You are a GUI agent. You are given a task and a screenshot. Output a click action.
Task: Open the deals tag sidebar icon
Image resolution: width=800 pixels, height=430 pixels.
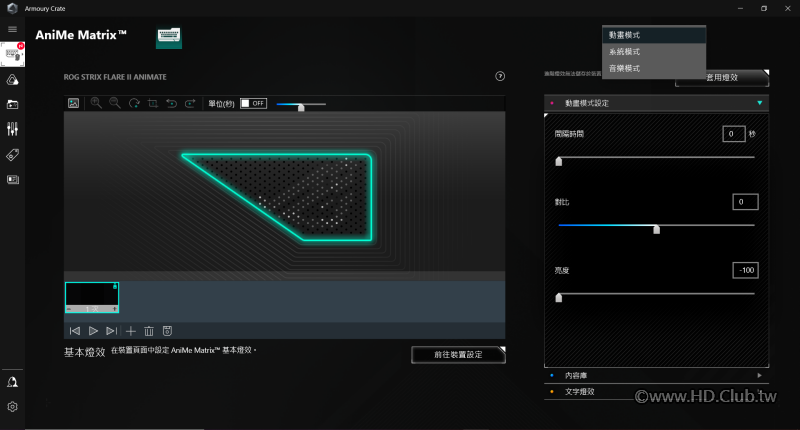(x=12, y=155)
